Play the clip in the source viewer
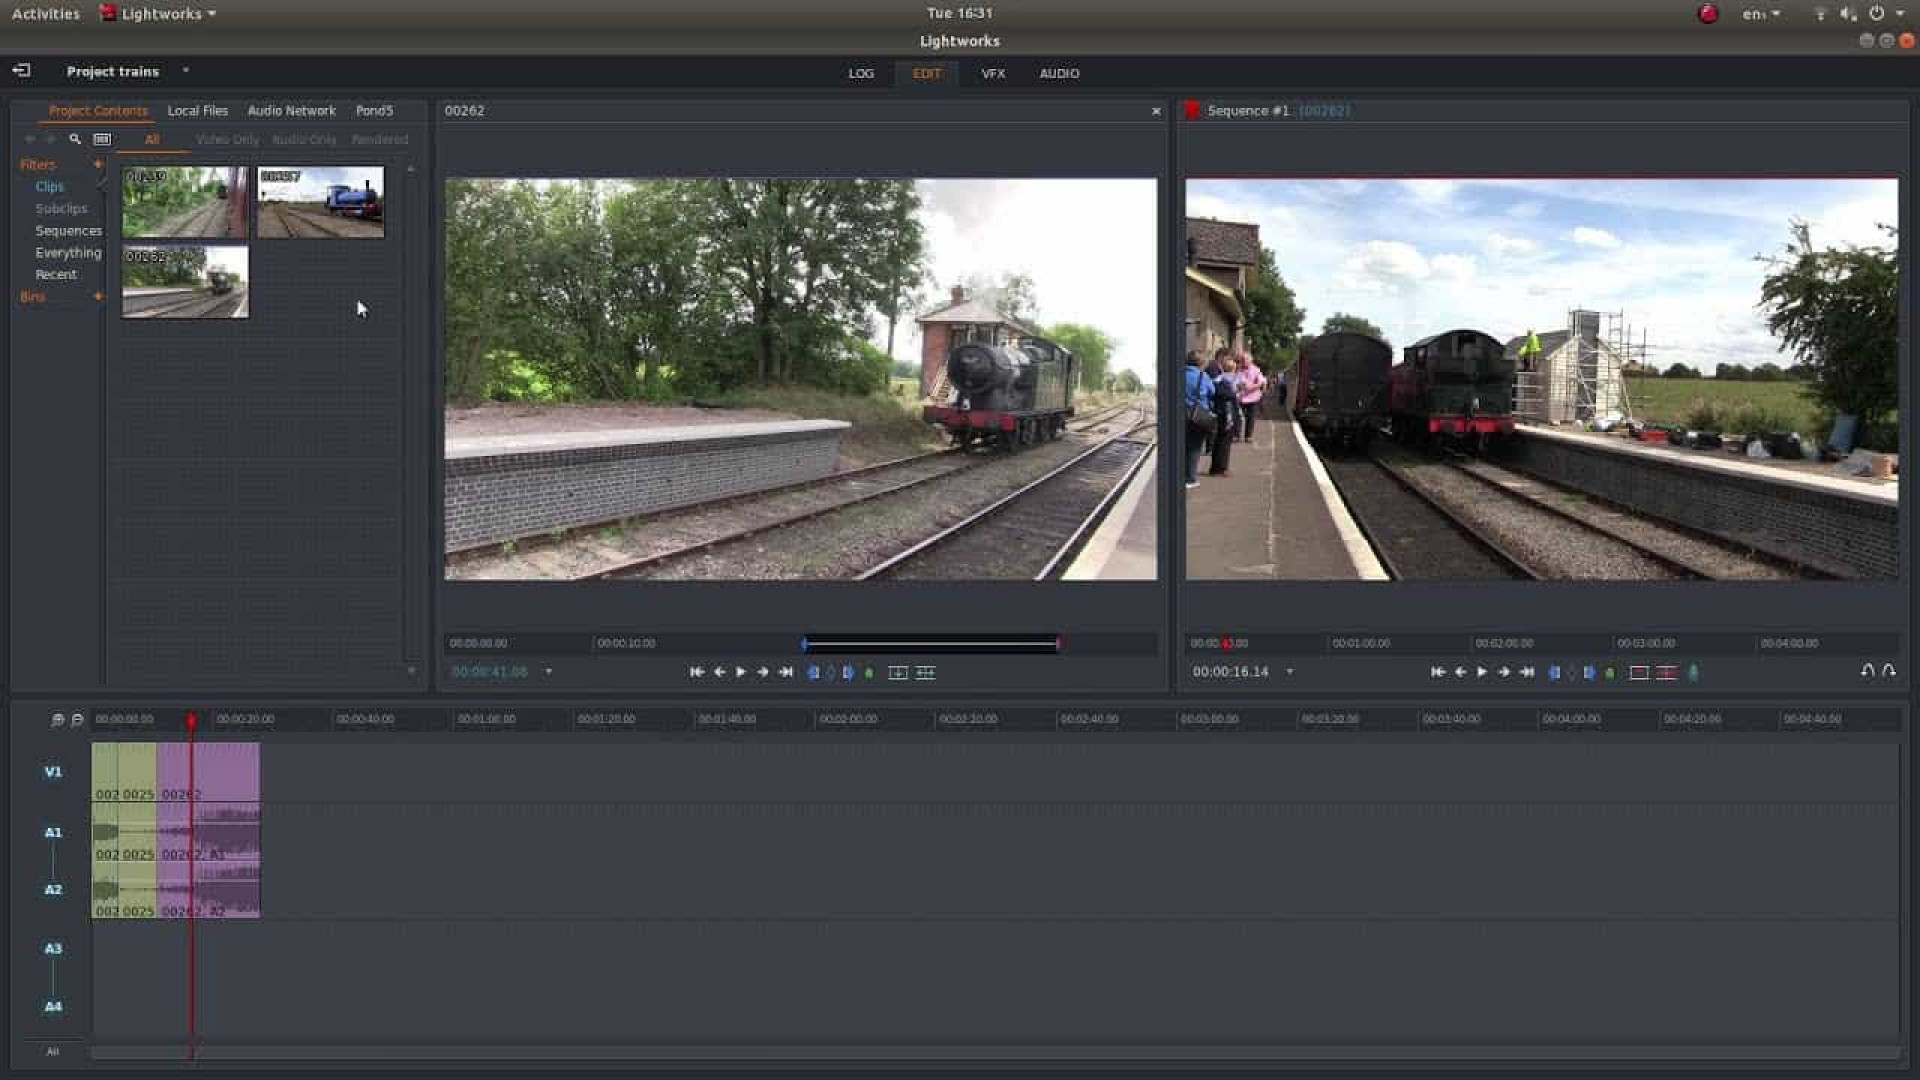 click(x=741, y=672)
